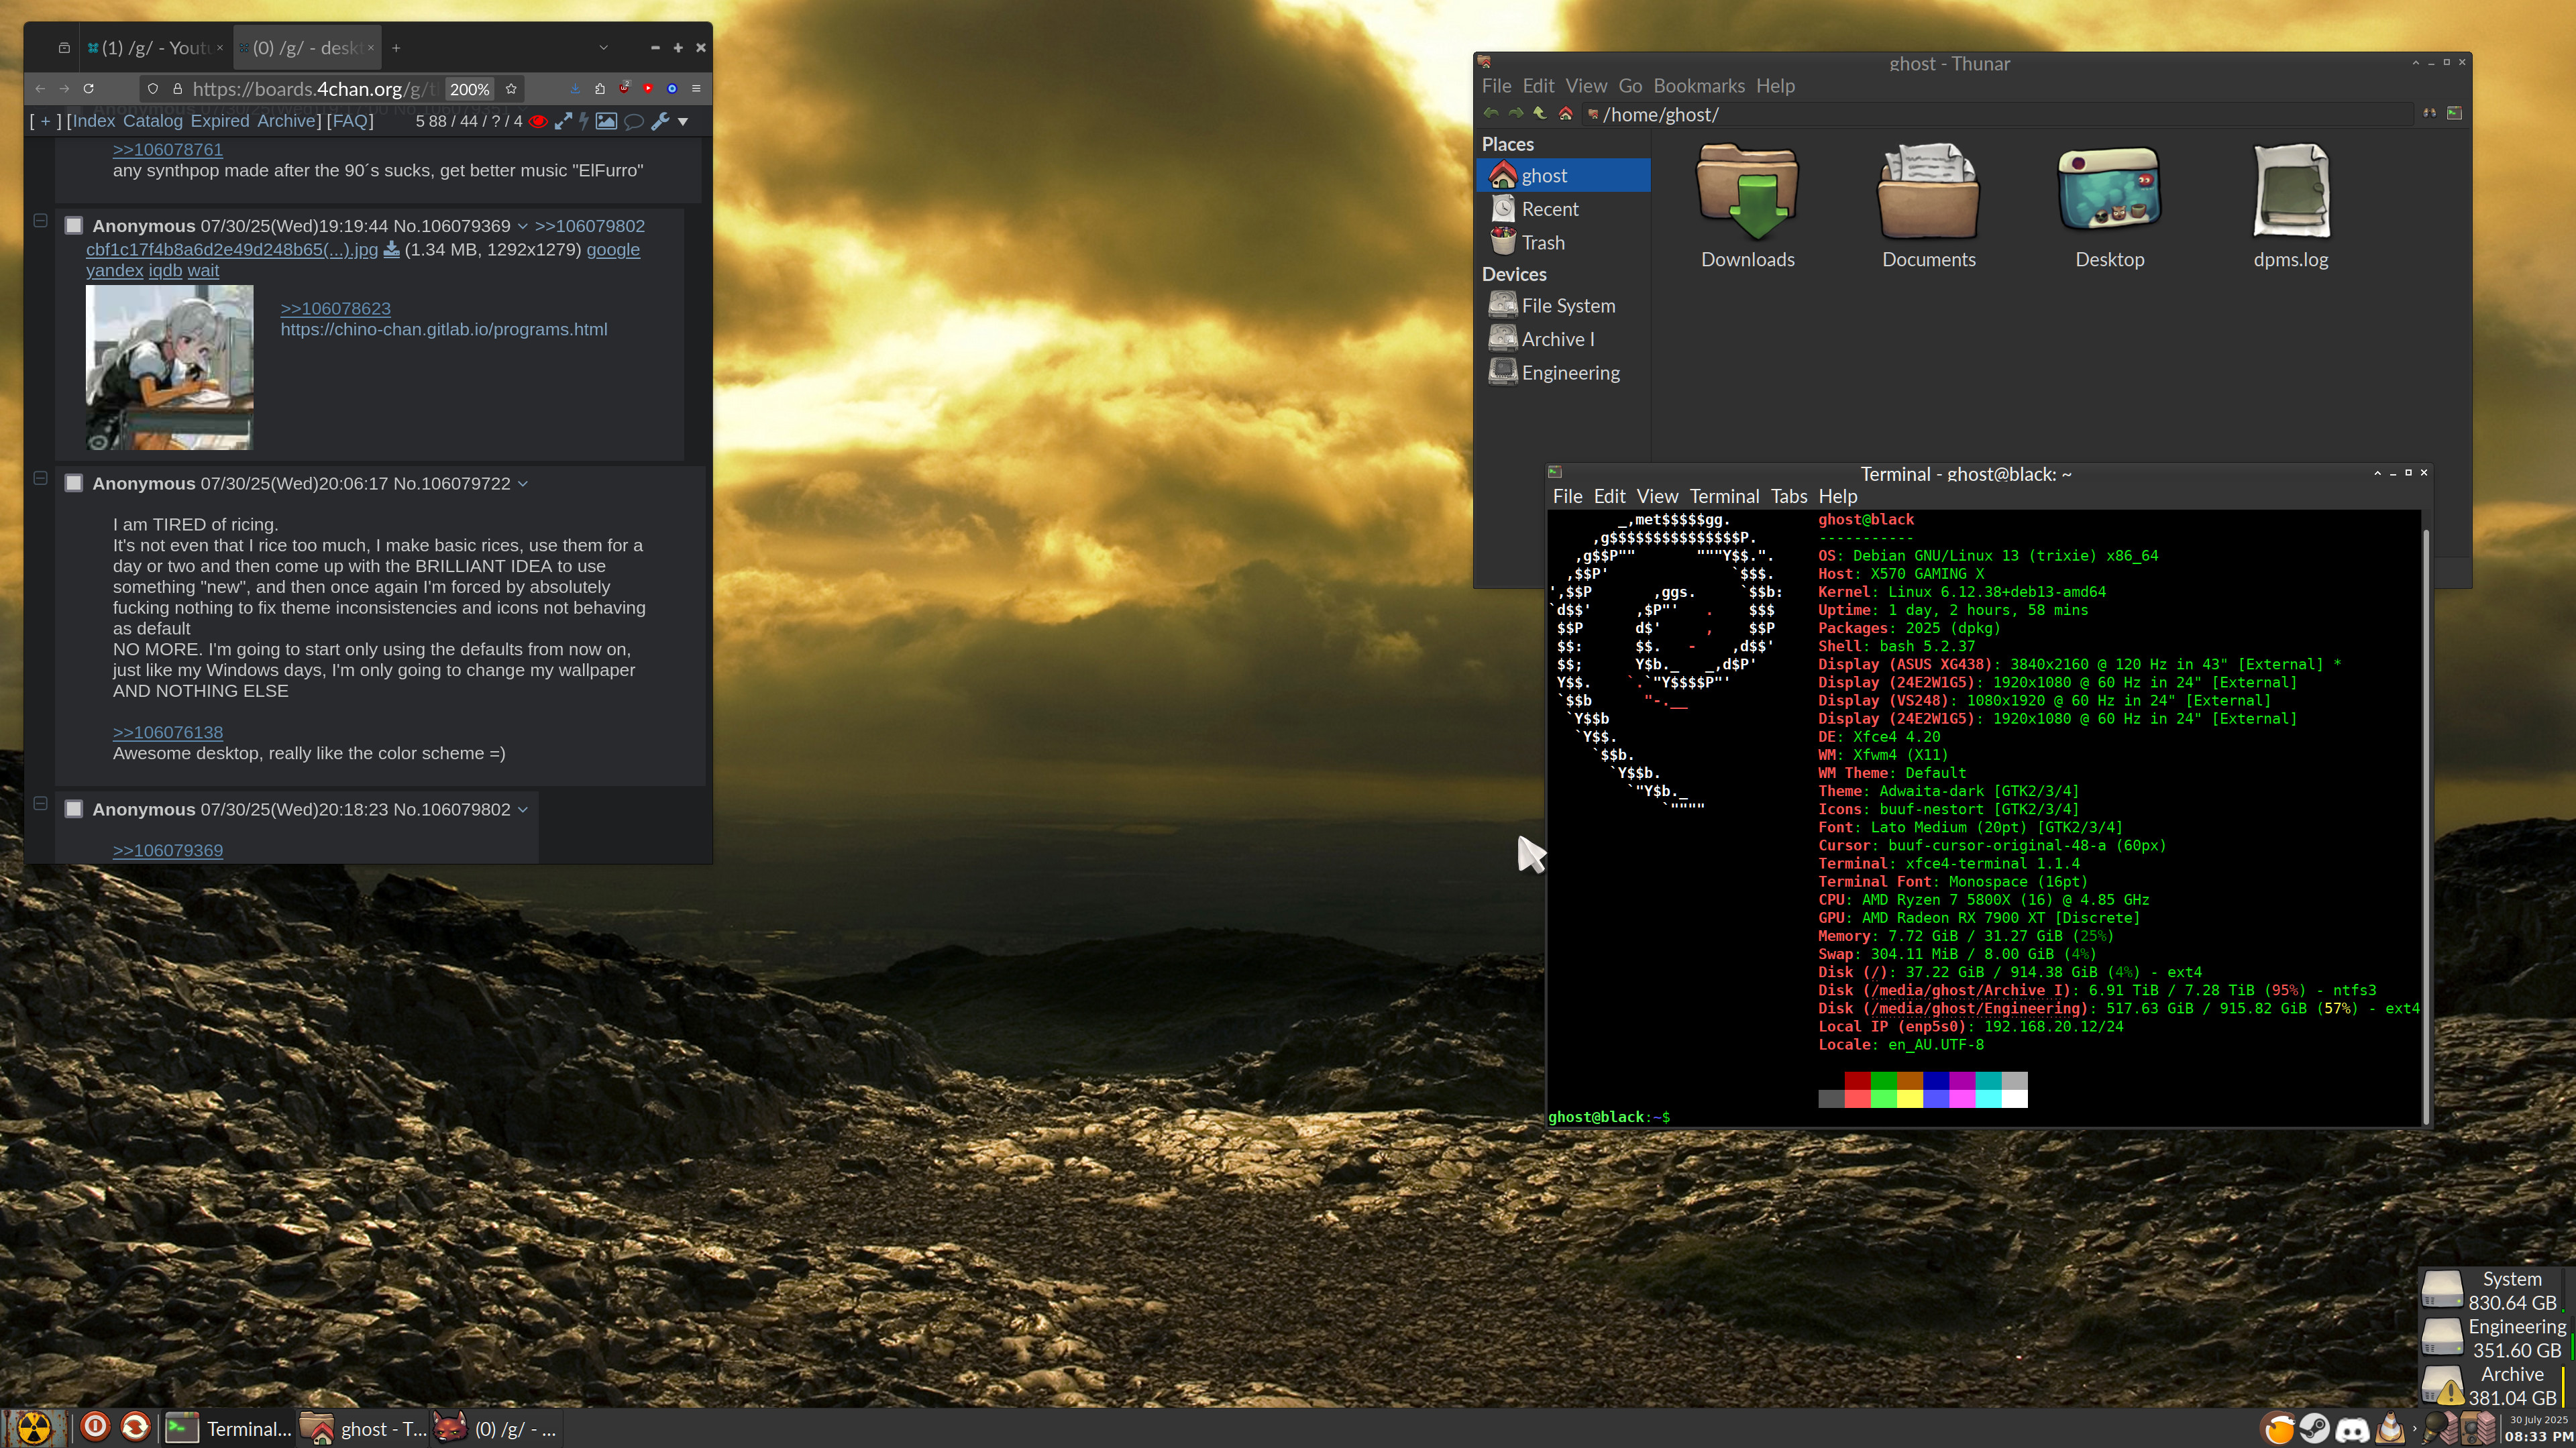This screenshot has height=1448, width=2576.
Task: Click the expand-all-images arrows icon
Action: click(x=563, y=121)
